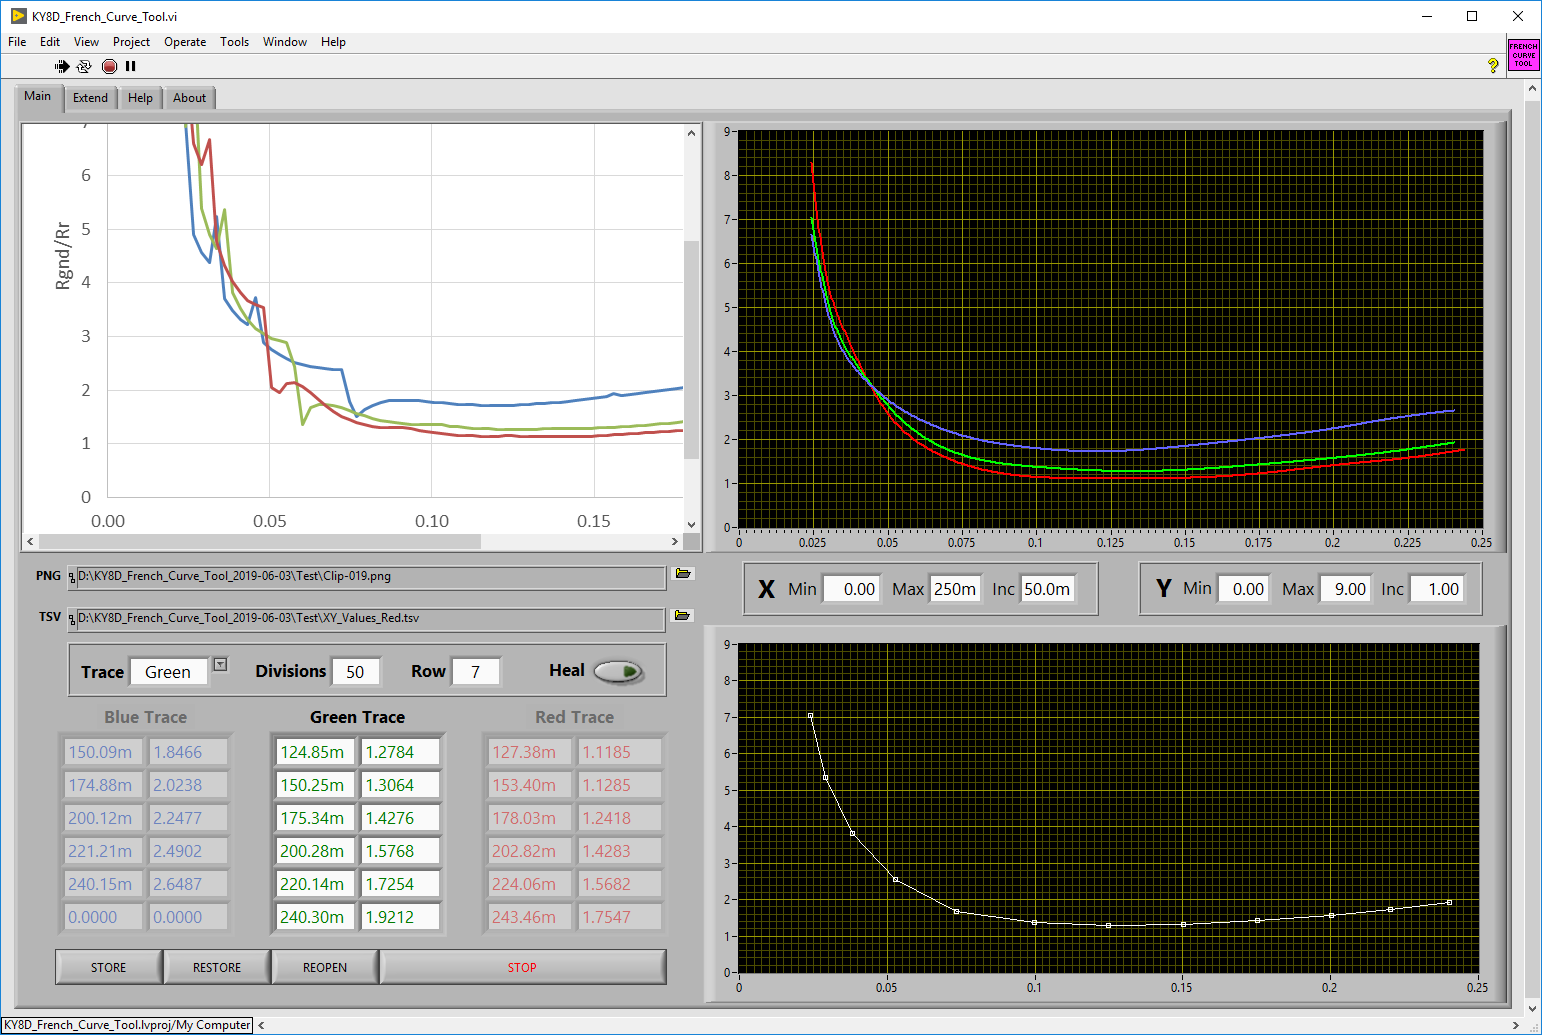Open the Operate menu
The image size is (1542, 1035).
click(185, 42)
